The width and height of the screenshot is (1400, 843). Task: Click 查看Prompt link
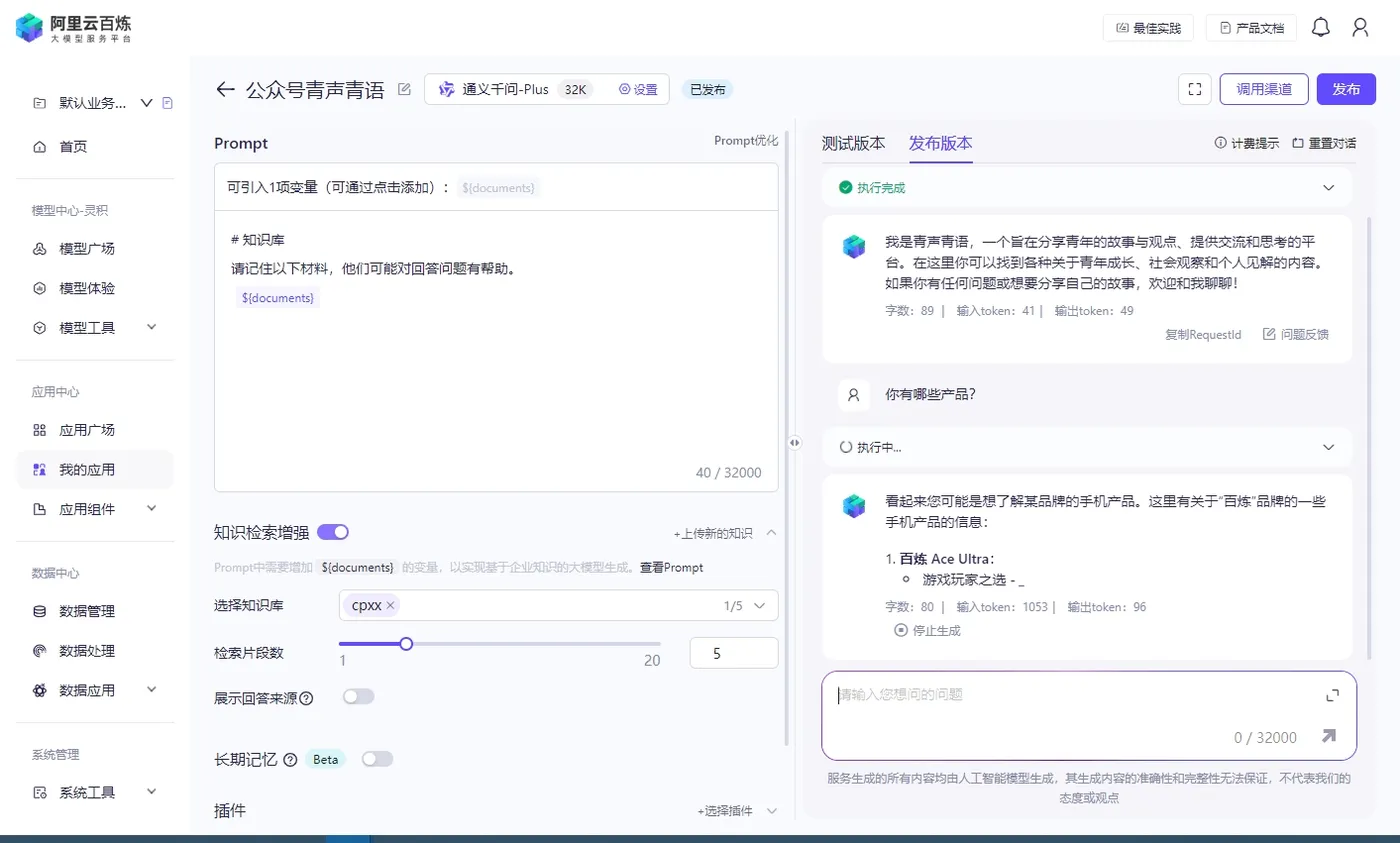pos(672,567)
